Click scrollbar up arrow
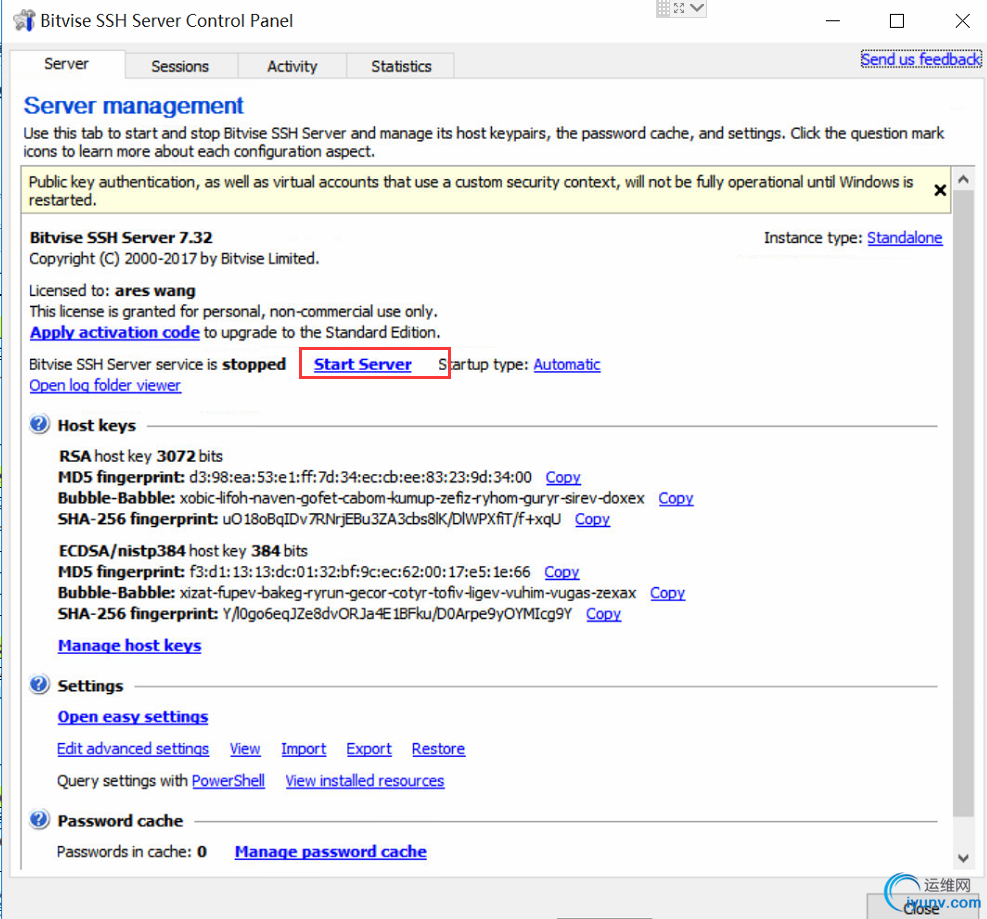The image size is (987, 919). point(963,179)
